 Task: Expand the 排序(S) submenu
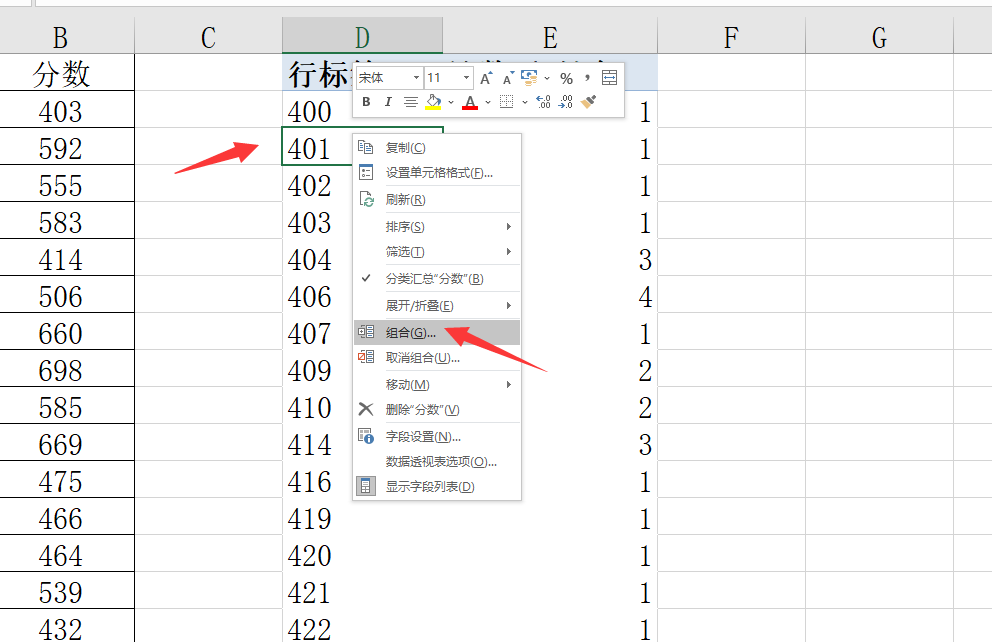[x=437, y=226]
